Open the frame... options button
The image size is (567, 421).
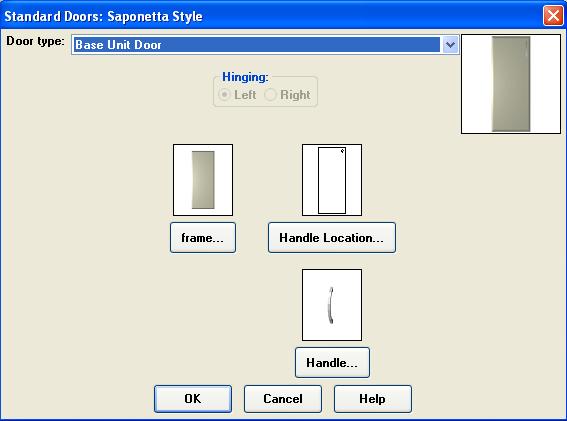click(x=203, y=237)
